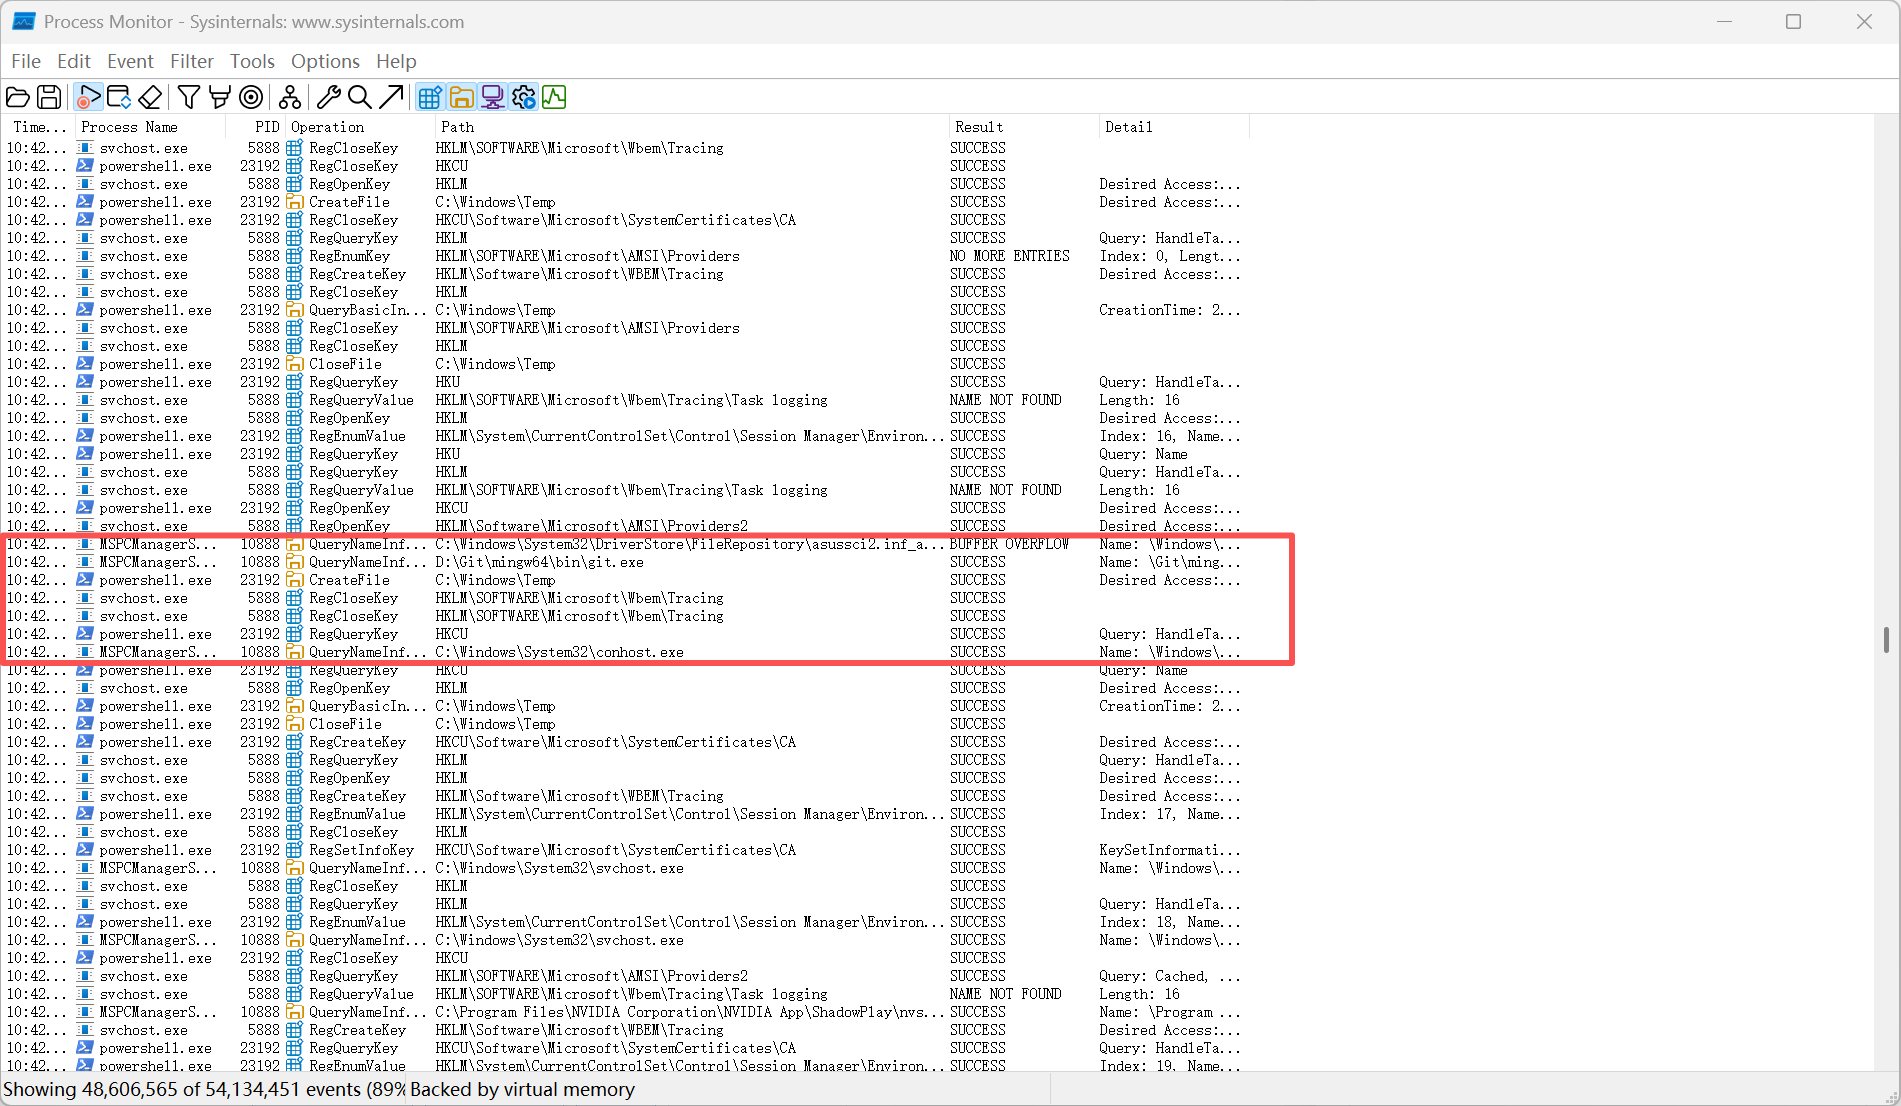Toggle the Capture events button

point(88,97)
